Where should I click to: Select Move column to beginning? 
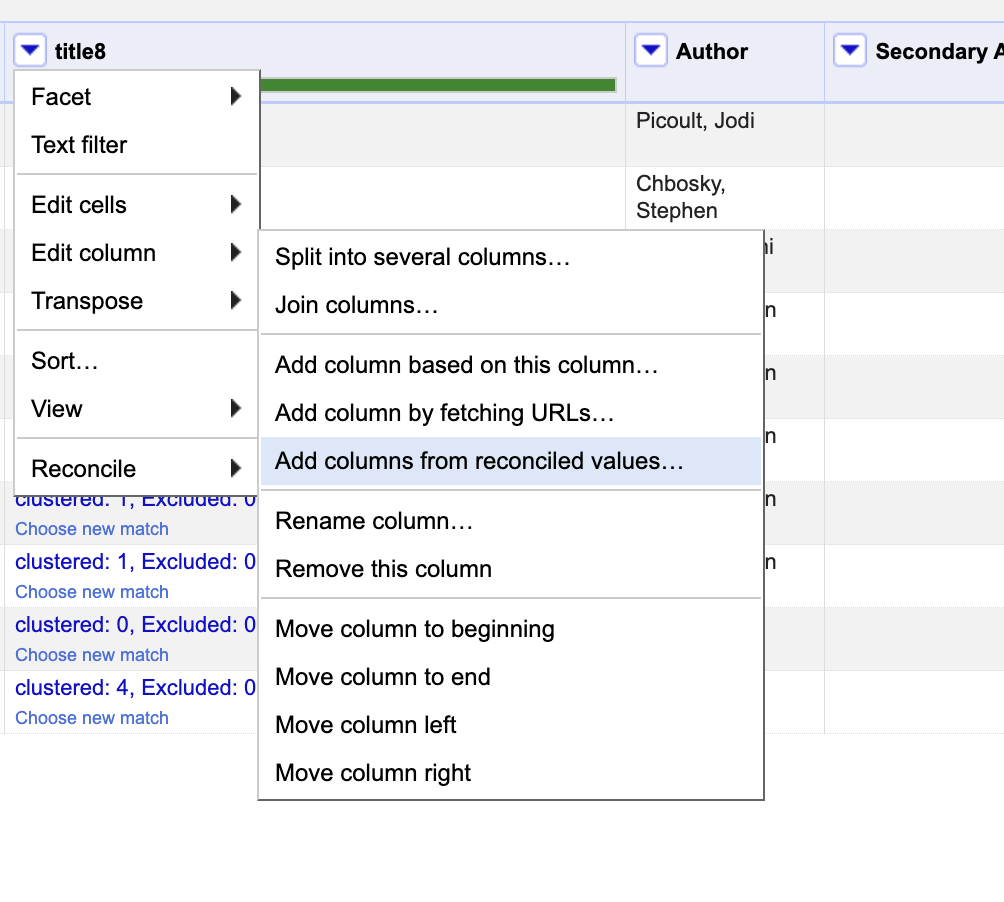click(414, 629)
